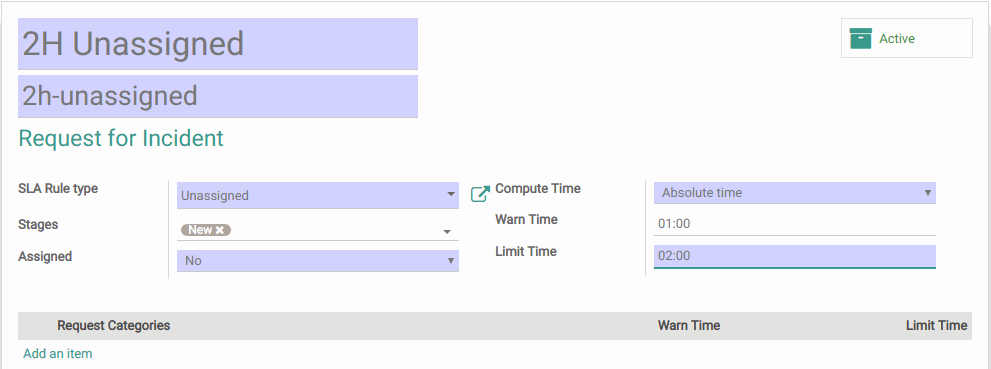Remove the New stage tag
Viewport: 991px width, 369px height.
point(220,230)
